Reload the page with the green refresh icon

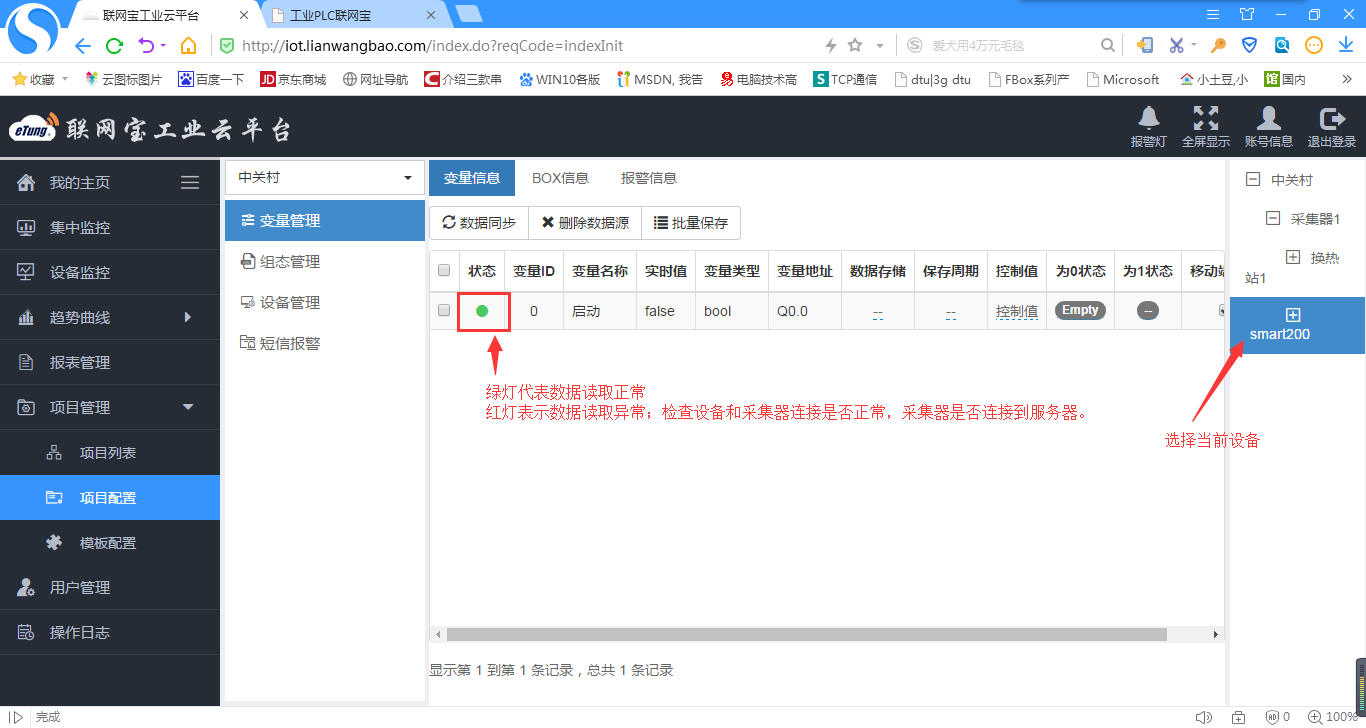click(114, 45)
